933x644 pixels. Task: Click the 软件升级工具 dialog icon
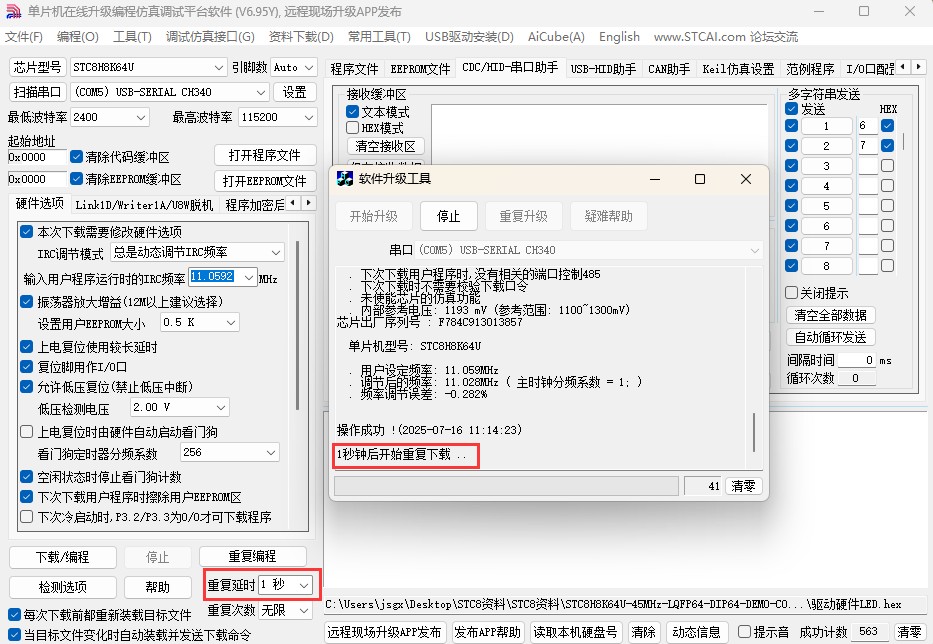pyautogui.click(x=345, y=179)
